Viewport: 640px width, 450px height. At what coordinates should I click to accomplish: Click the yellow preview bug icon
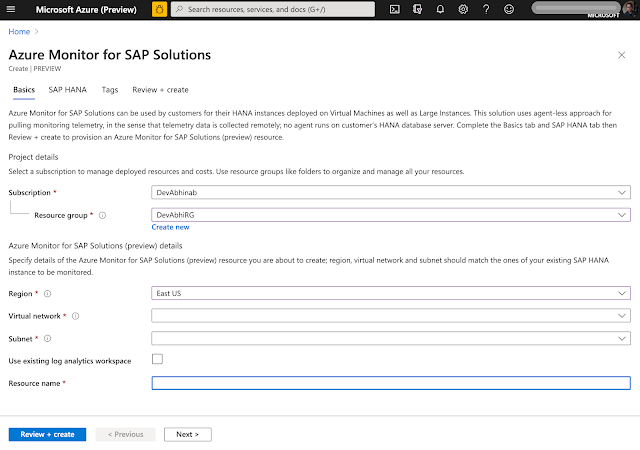[159, 9]
